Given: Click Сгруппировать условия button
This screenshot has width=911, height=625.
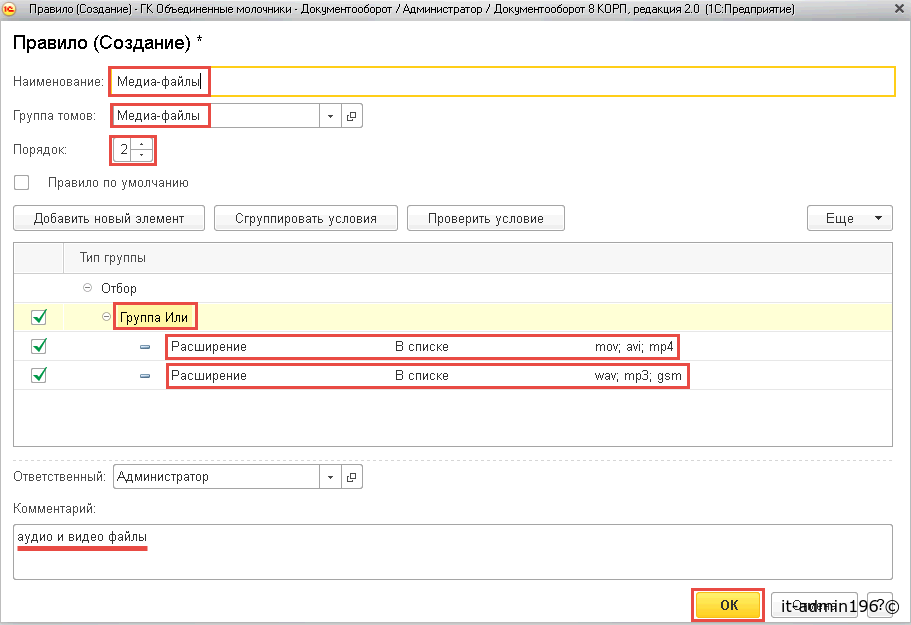Looking at the screenshot, I should coord(306,218).
